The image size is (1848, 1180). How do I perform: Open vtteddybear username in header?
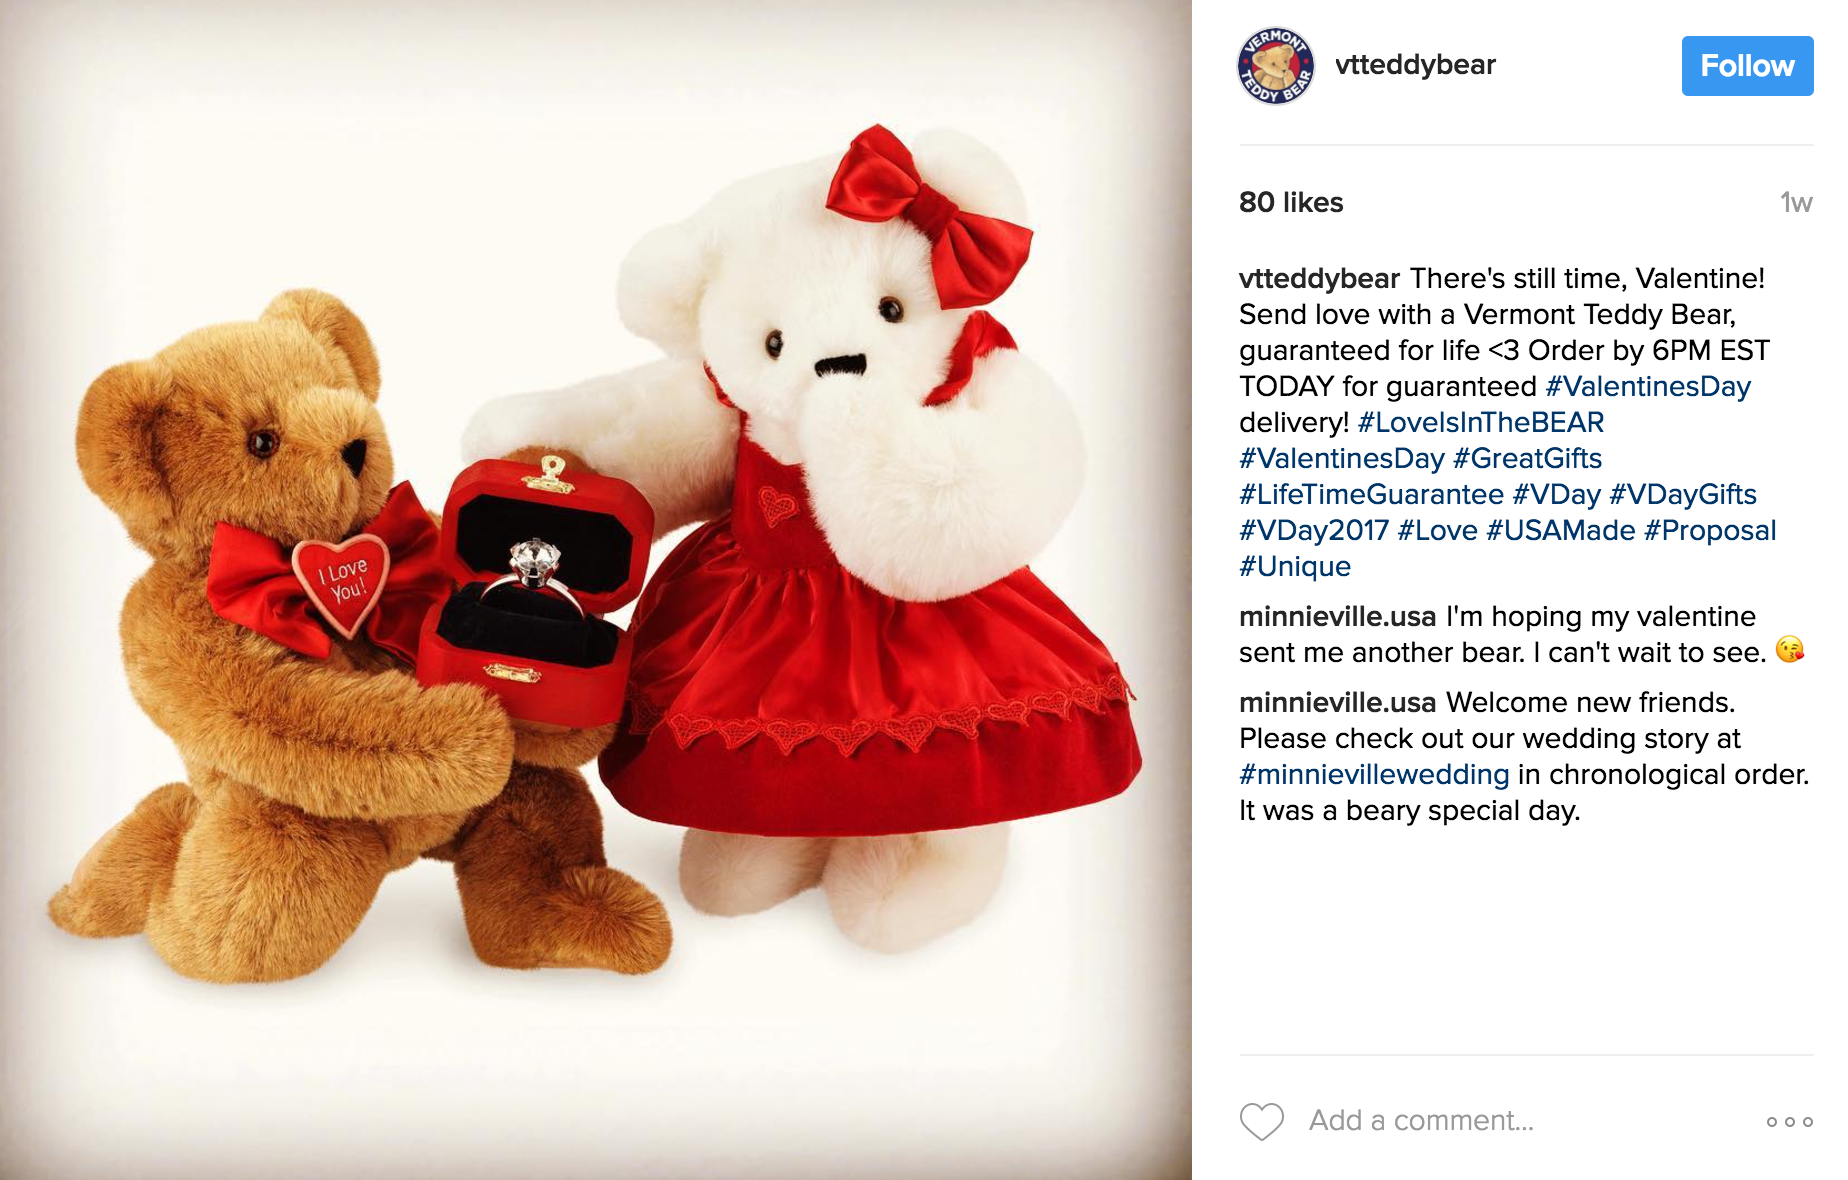pos(1415,65)
